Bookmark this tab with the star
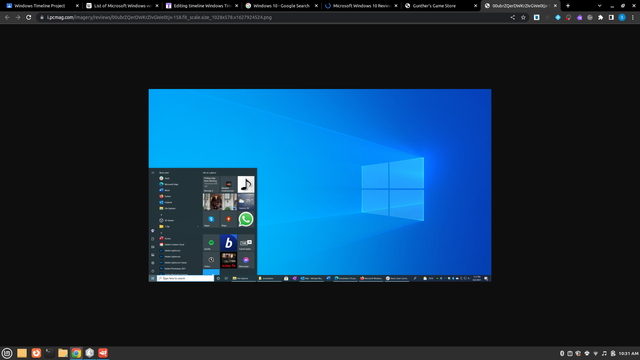This screenshot has height=360, width=640. tap(523, 18)
